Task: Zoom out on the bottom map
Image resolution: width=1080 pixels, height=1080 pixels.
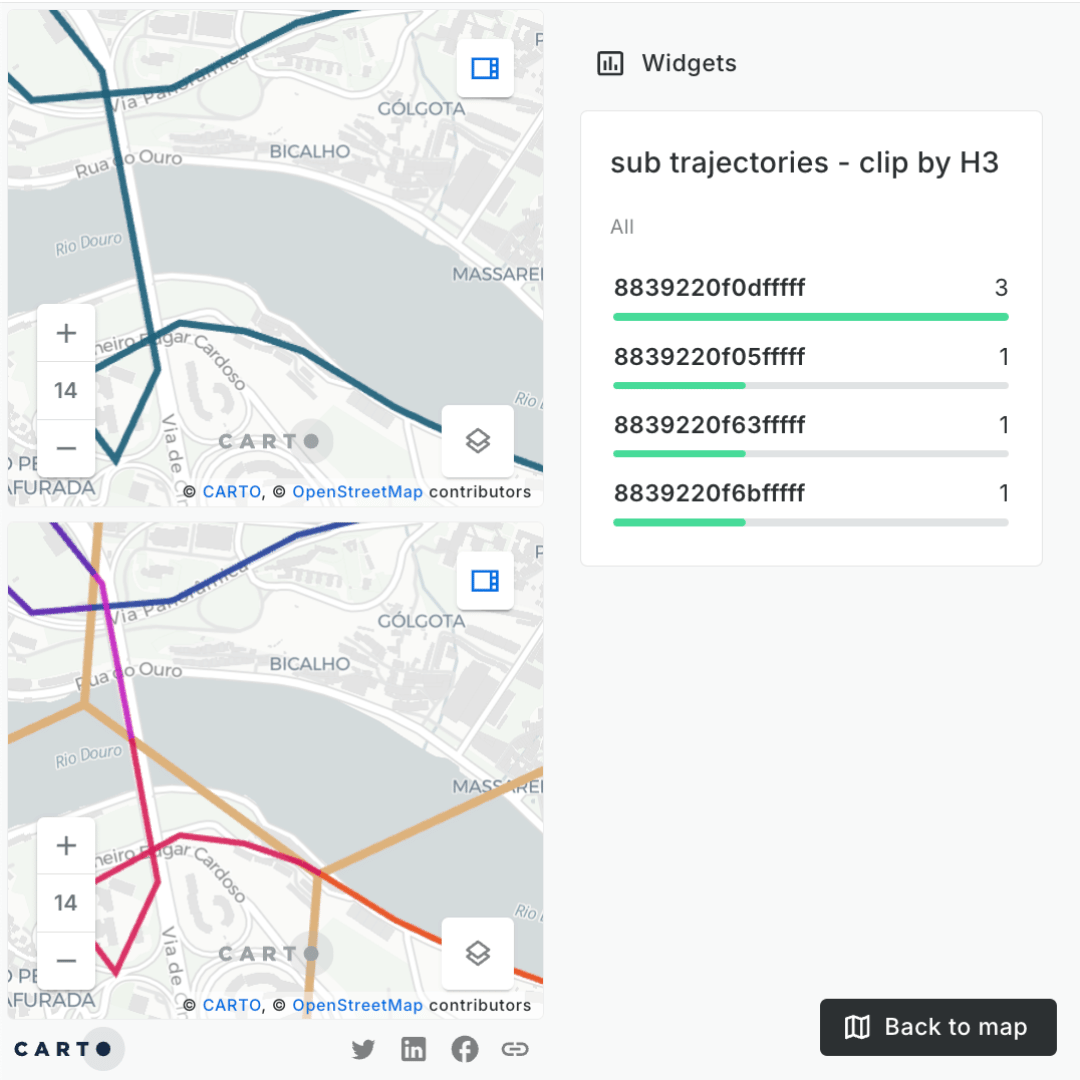Action: [x=66, y=961]
